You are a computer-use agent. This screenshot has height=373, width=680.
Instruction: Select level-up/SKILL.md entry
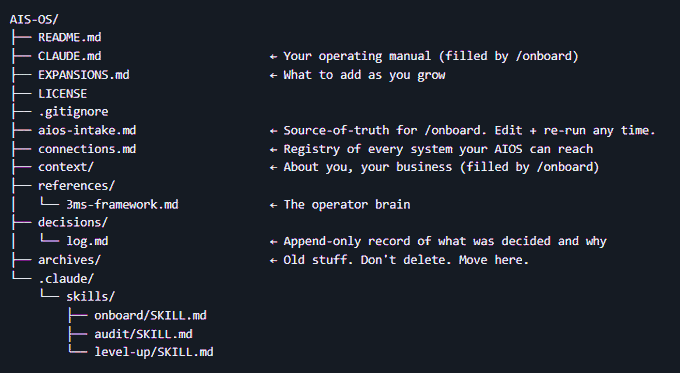[x=154, y=352]
